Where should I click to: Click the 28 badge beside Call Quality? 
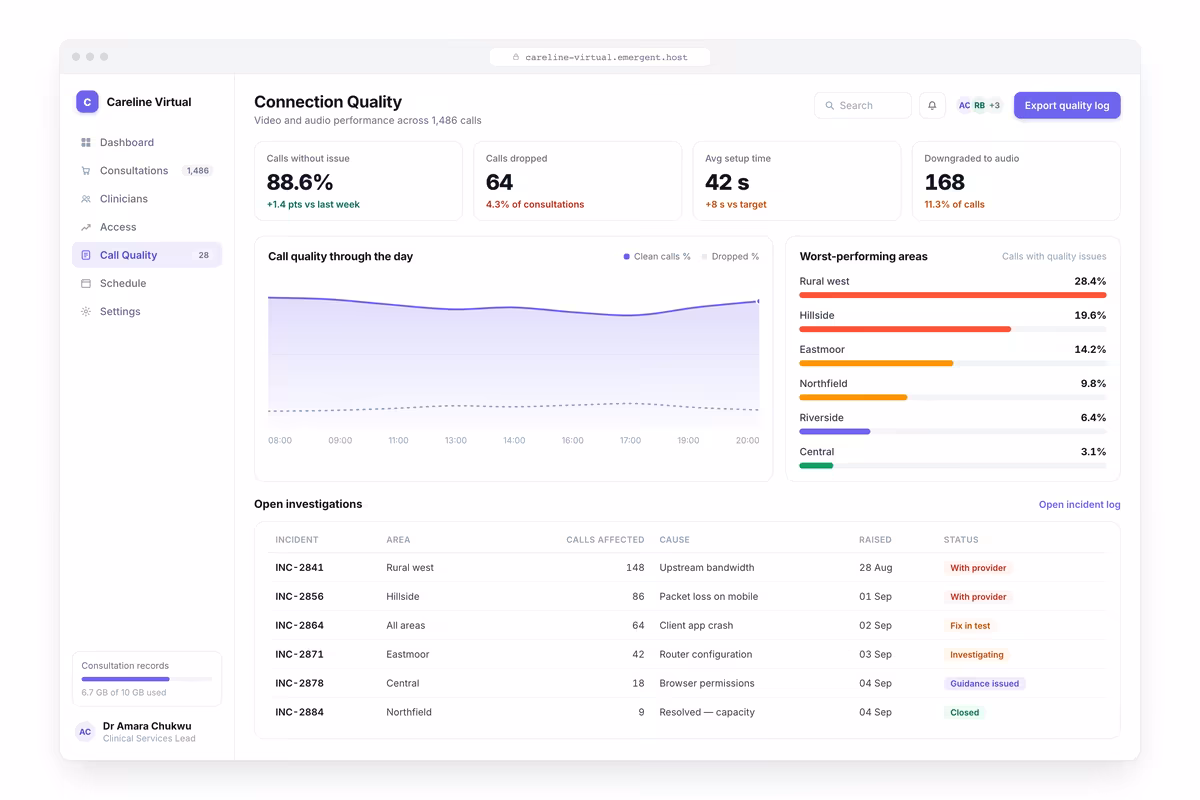click(x=204, y=255)
